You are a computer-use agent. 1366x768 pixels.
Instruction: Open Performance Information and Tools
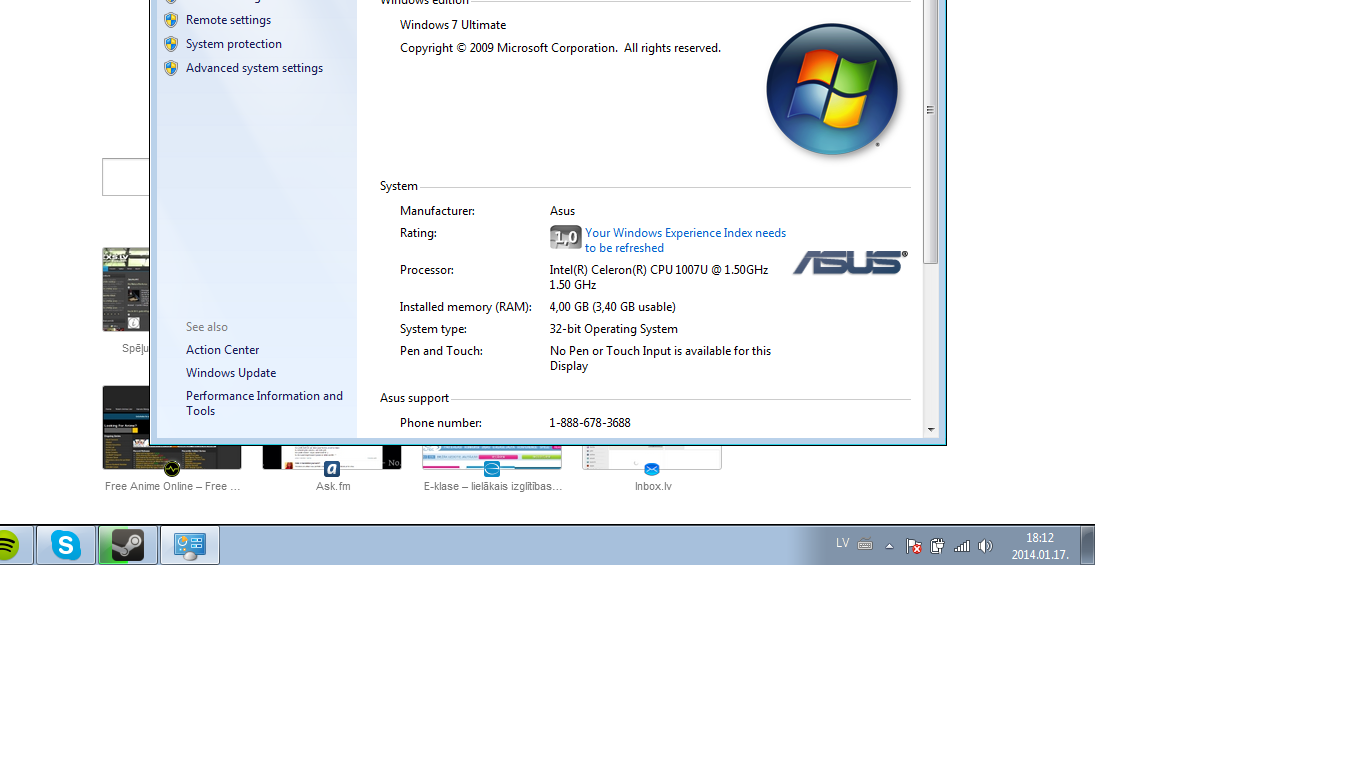click(x=264, y=403)
